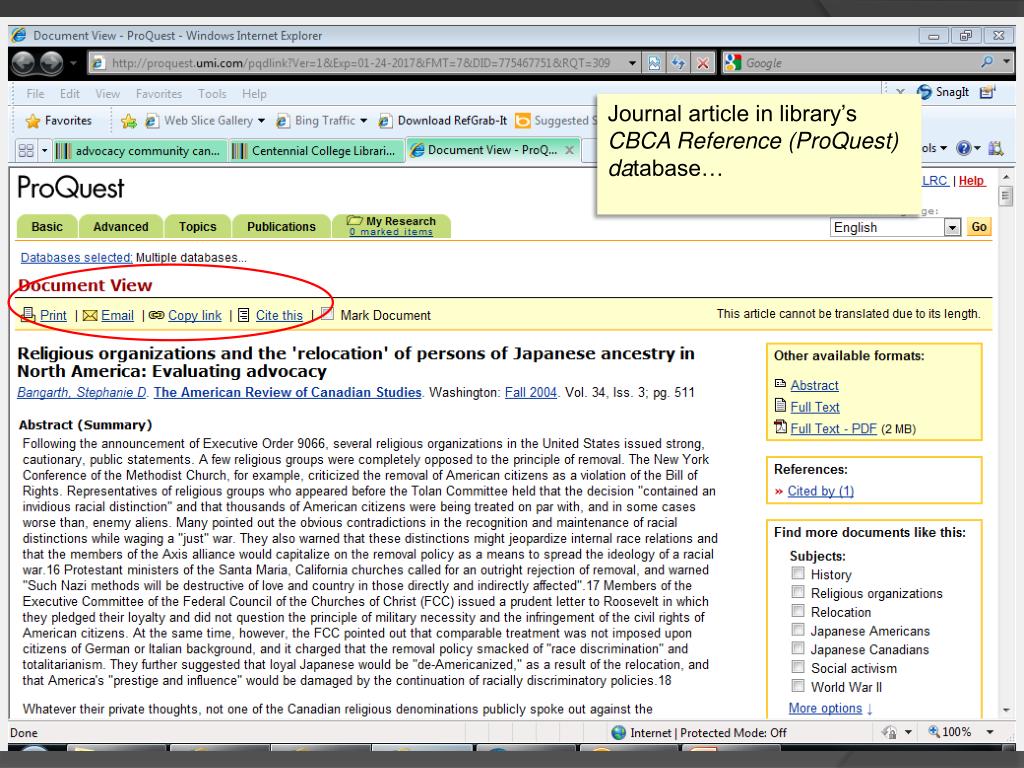This screenshot has width=1024, height=768.
Task: Close the Document View - ProQuest tab
Action: pyautogui.click(x=569, y=150)
